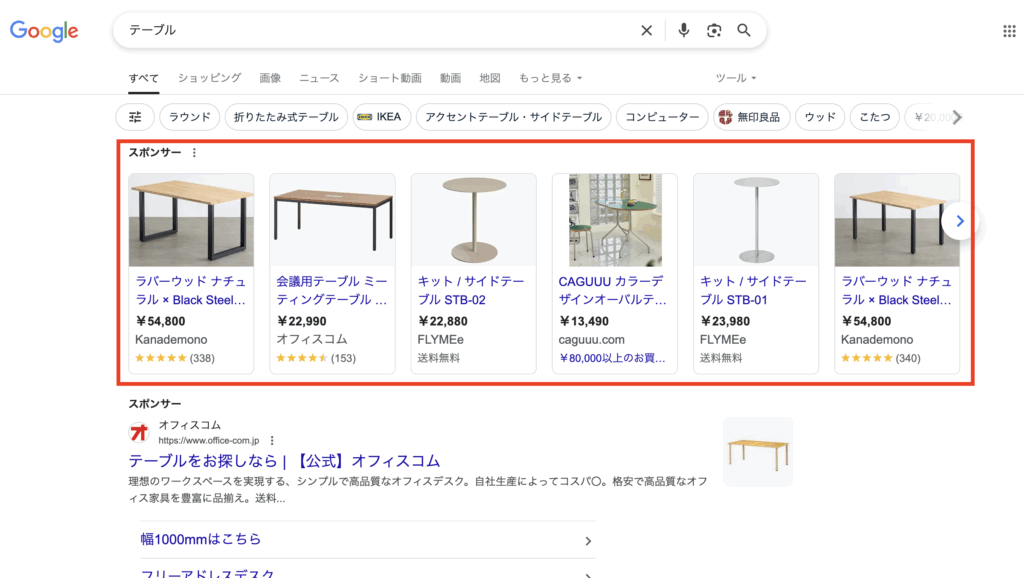Select the 折りたたみ式テーブル filter chip

286,117
